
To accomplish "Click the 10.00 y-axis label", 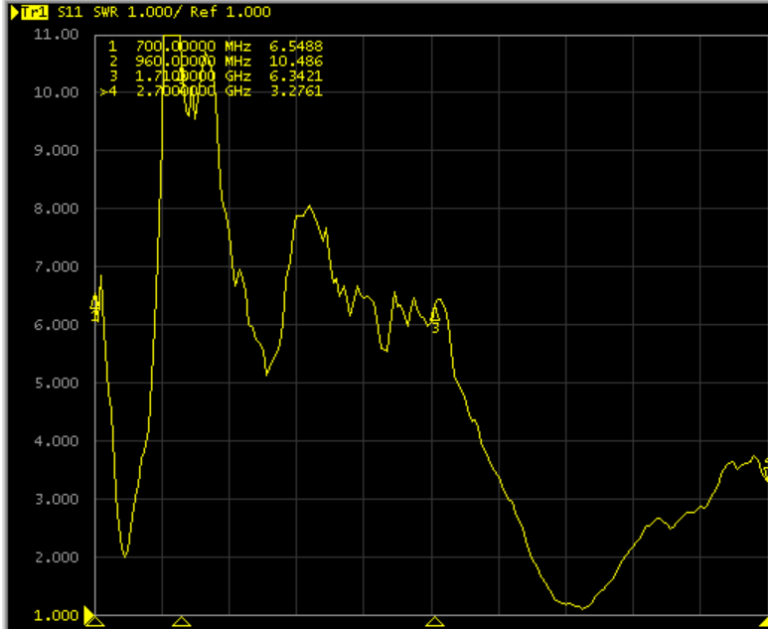I will pyautogui.click(x=56, y=92).
